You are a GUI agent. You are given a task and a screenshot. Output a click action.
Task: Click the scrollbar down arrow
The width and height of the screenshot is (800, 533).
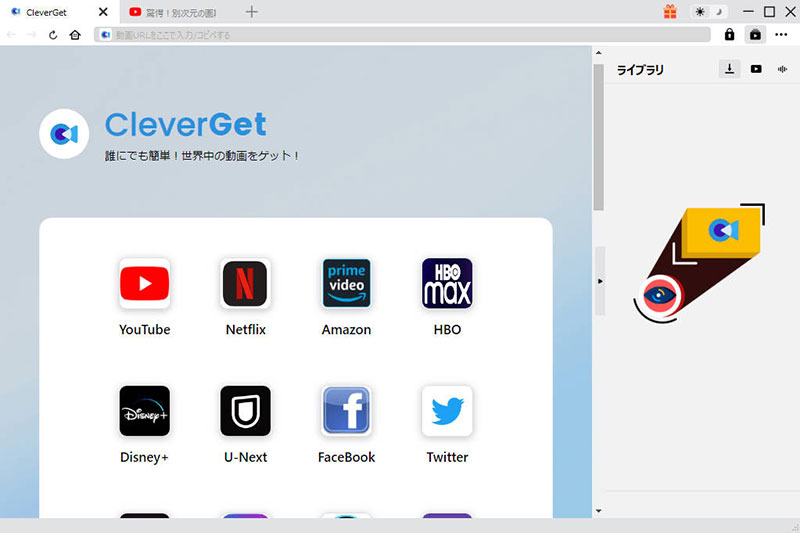click(598, 511)
